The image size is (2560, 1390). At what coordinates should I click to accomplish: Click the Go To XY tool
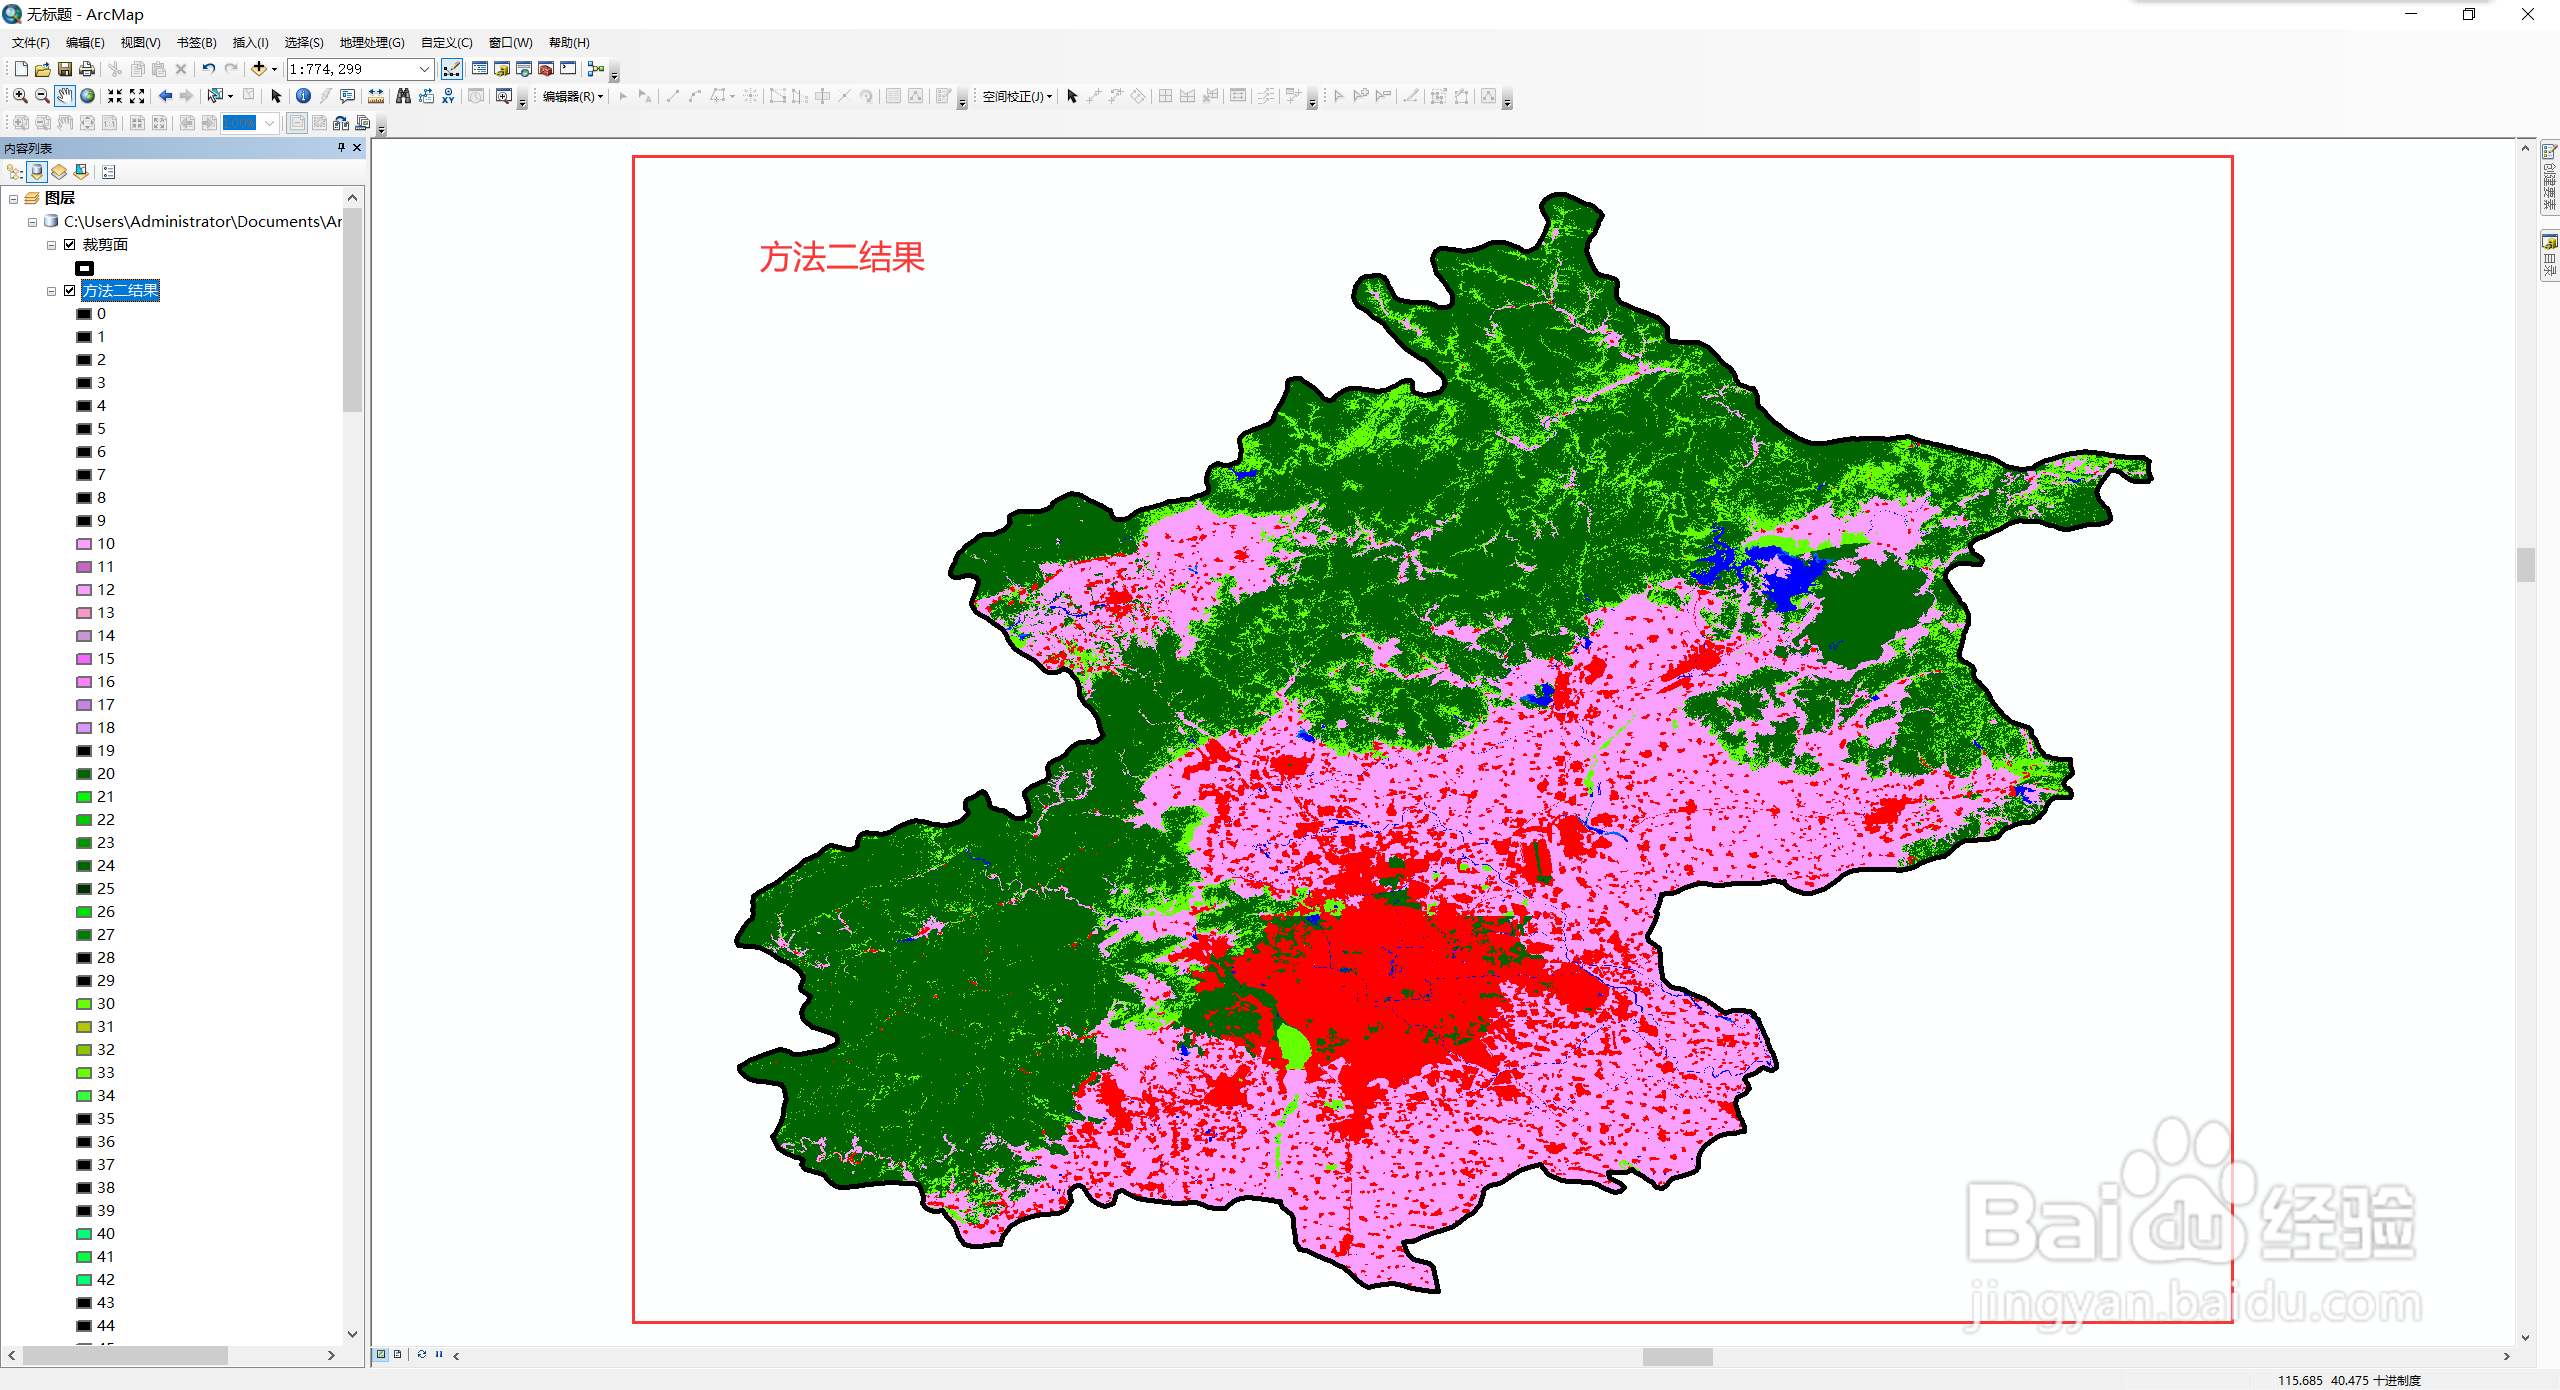448,96
